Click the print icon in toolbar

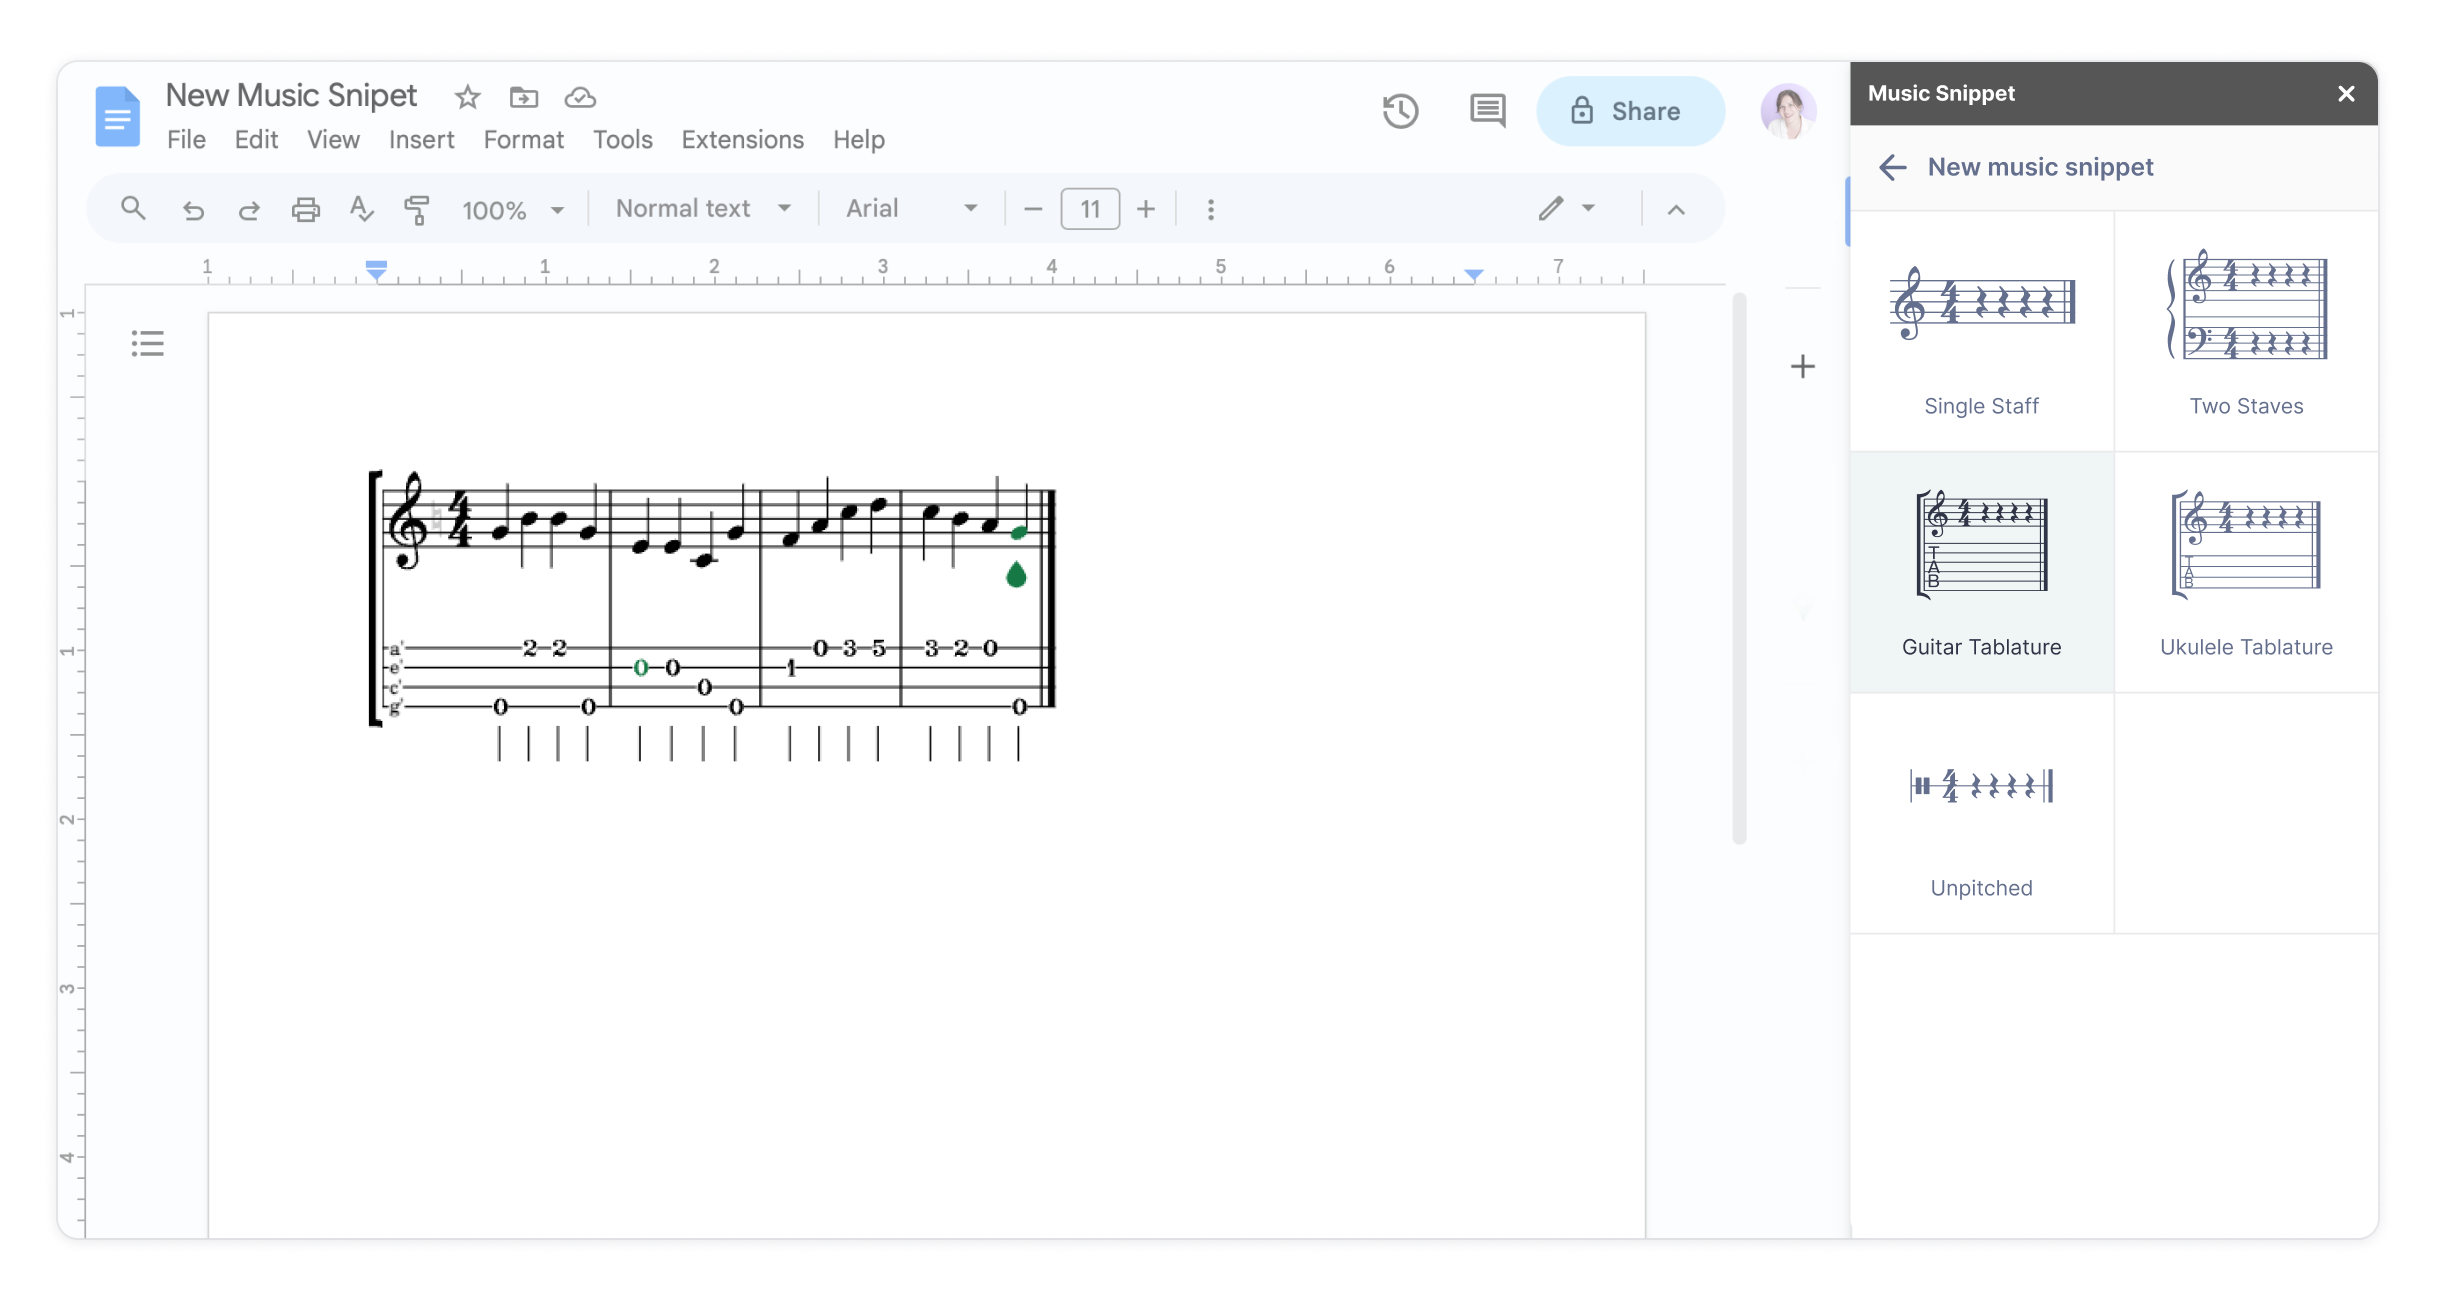click(x=305, y=208)
